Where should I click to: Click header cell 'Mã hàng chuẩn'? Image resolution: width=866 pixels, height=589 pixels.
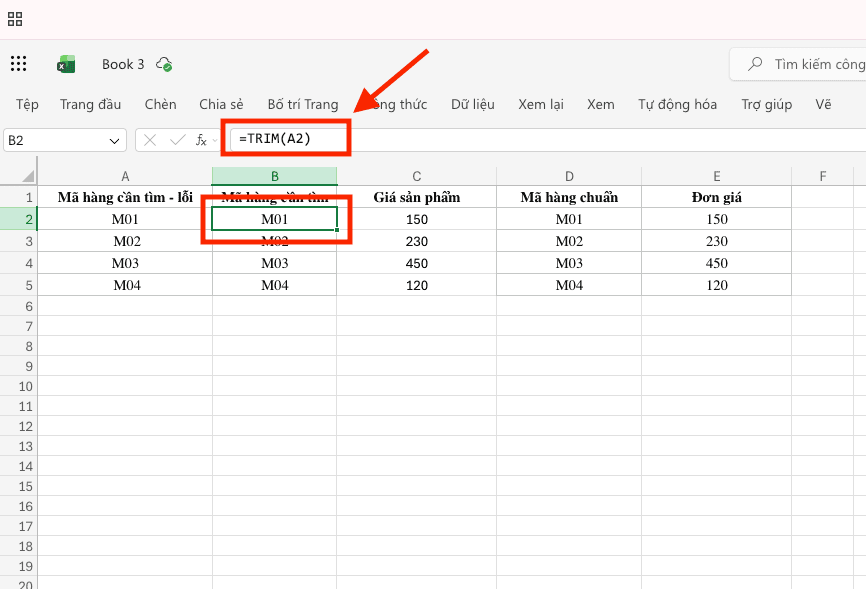click(569, 197)
